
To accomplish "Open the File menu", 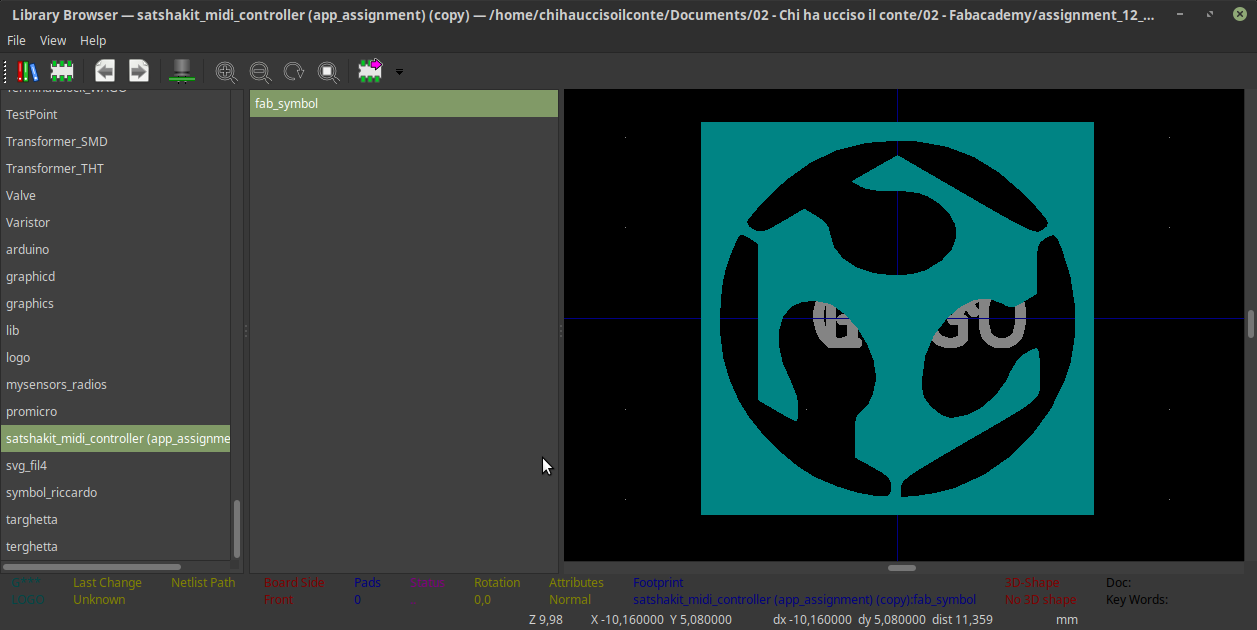I will click(16, 40).
